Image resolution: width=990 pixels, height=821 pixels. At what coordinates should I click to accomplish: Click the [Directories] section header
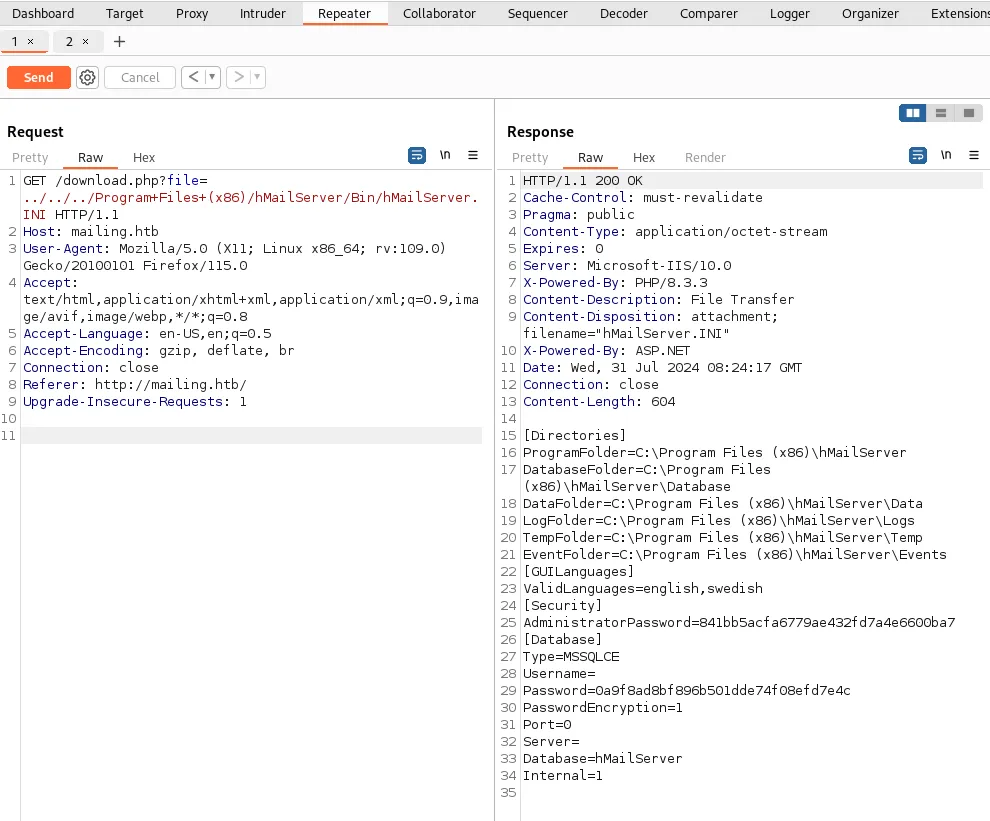click(574, 436)
